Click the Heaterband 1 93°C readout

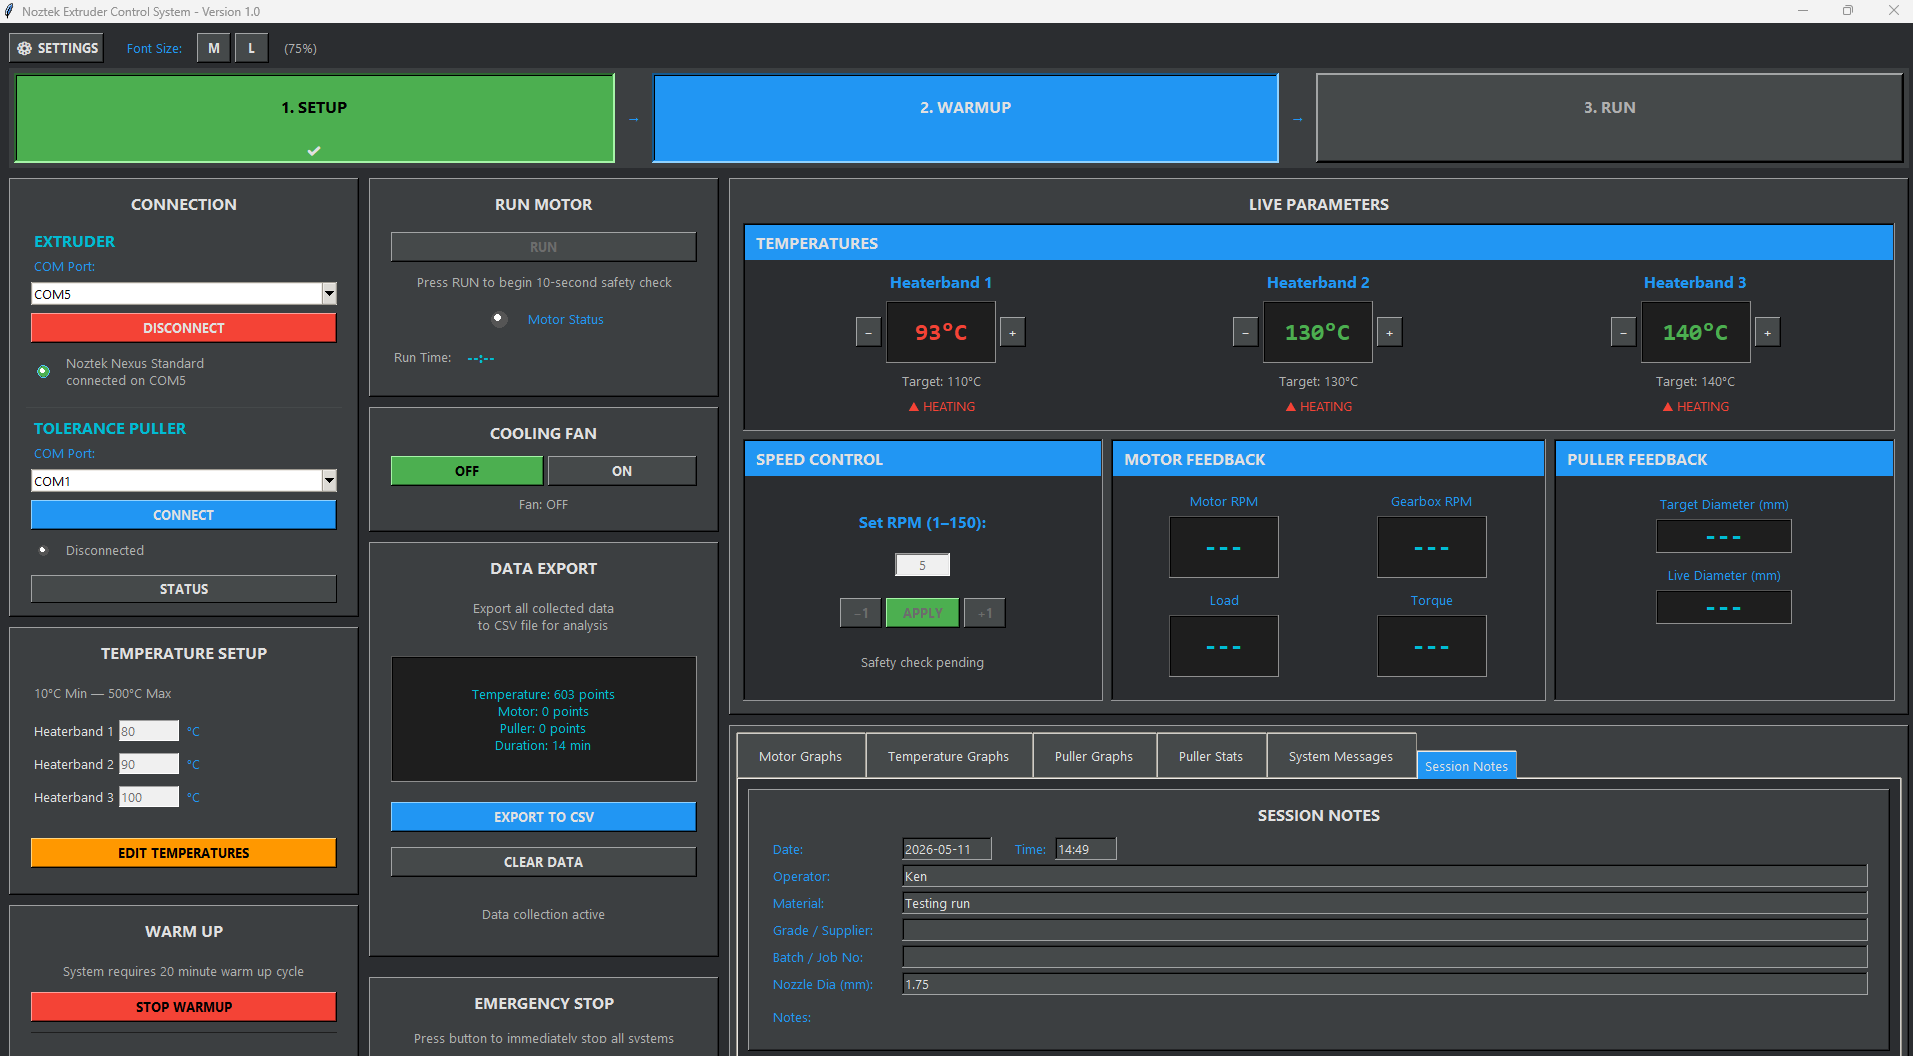pos(941,332)
